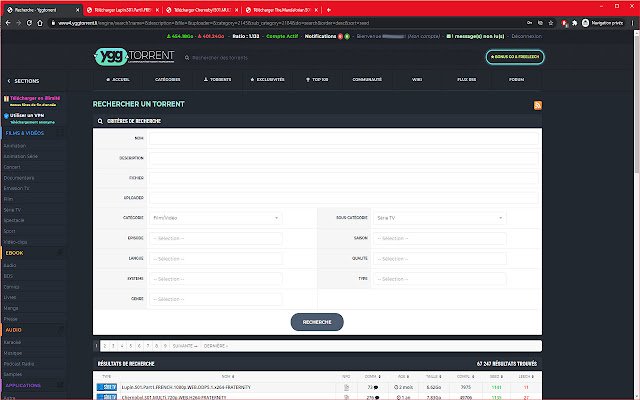
Task: Close the Télécharger Lupin tab
Action: tap(157, 10)
